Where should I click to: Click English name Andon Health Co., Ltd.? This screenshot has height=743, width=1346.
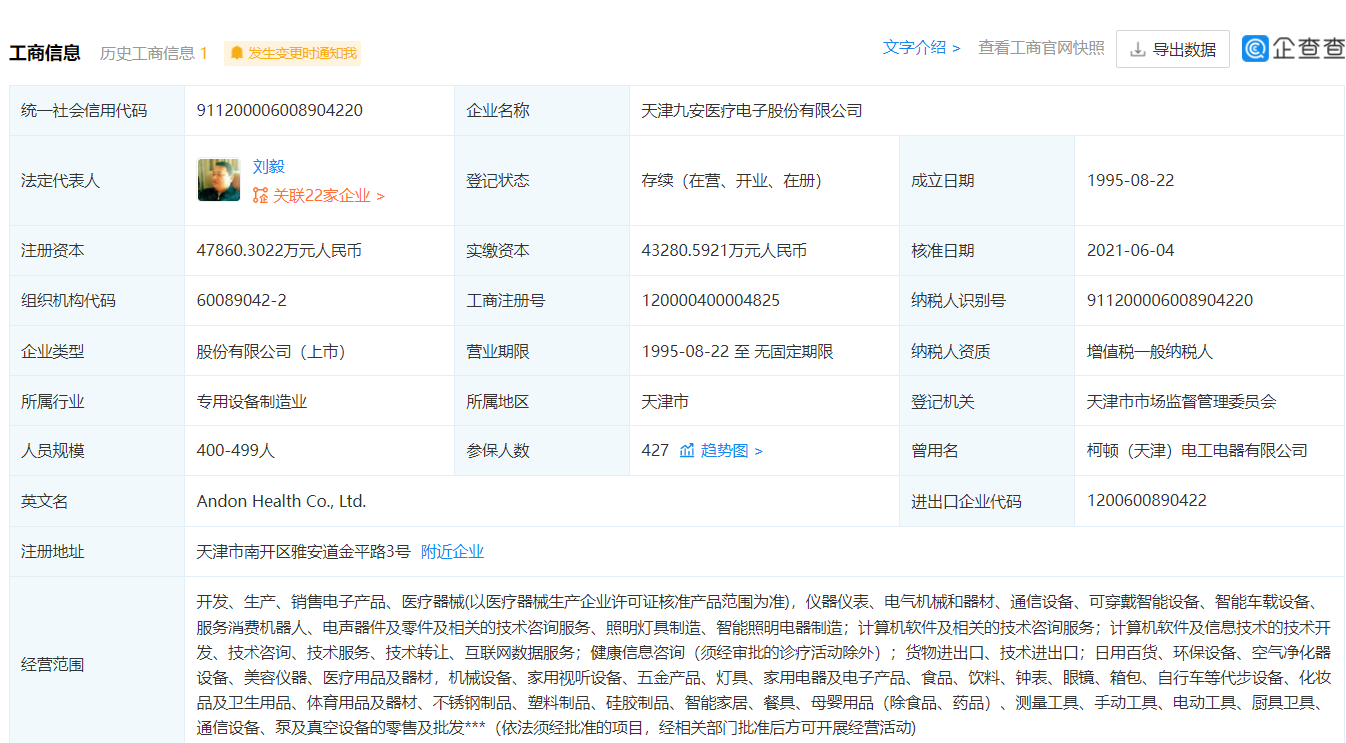(x=282, y=502)
